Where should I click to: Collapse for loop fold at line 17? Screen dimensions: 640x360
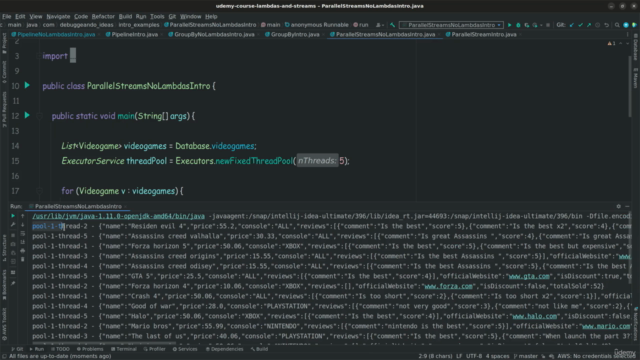click(39, 191)
